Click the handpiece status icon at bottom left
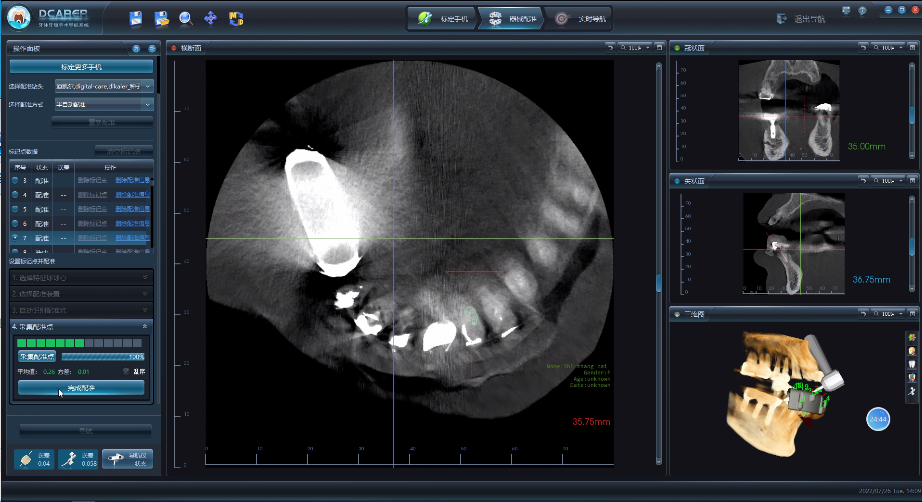 (127, 458)
